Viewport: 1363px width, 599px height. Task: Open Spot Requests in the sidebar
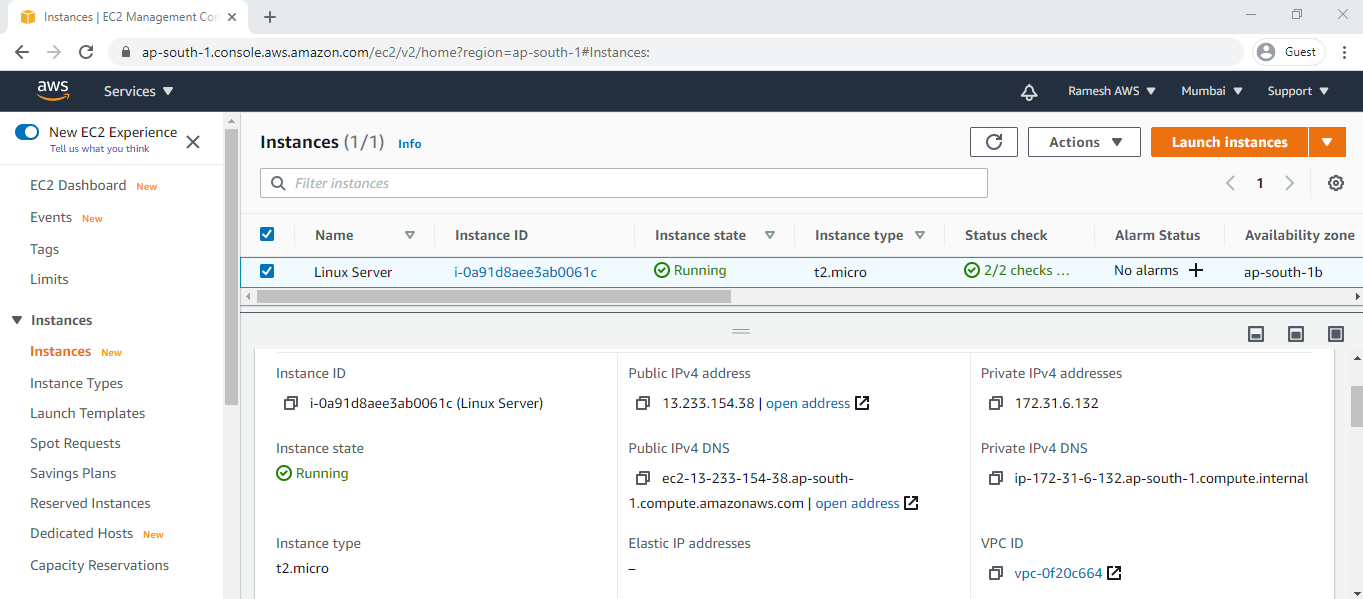coord(75,443)
